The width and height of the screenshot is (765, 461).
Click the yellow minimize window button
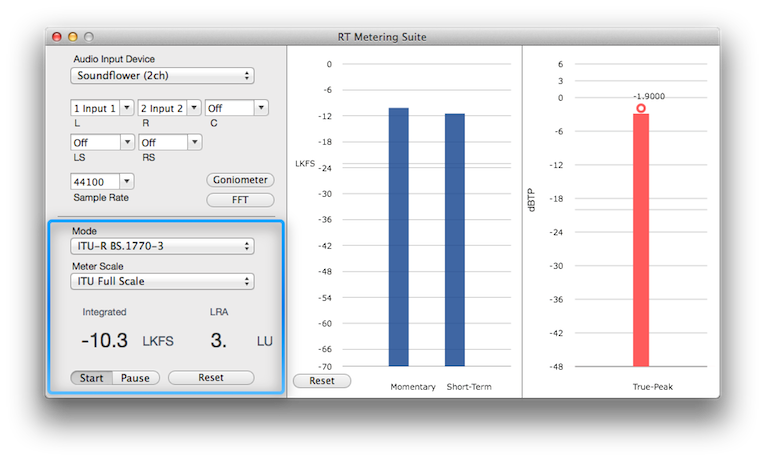coord(72,36)
